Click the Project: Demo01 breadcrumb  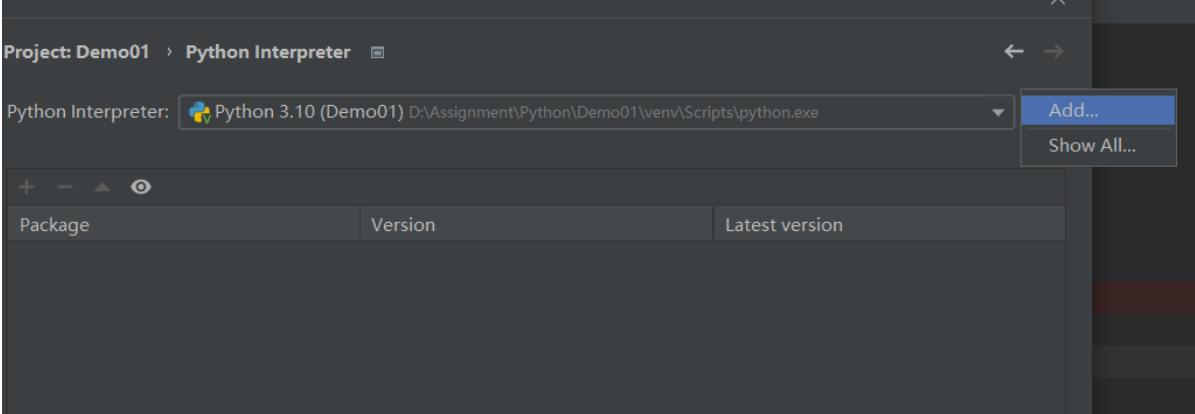(77, 52)
